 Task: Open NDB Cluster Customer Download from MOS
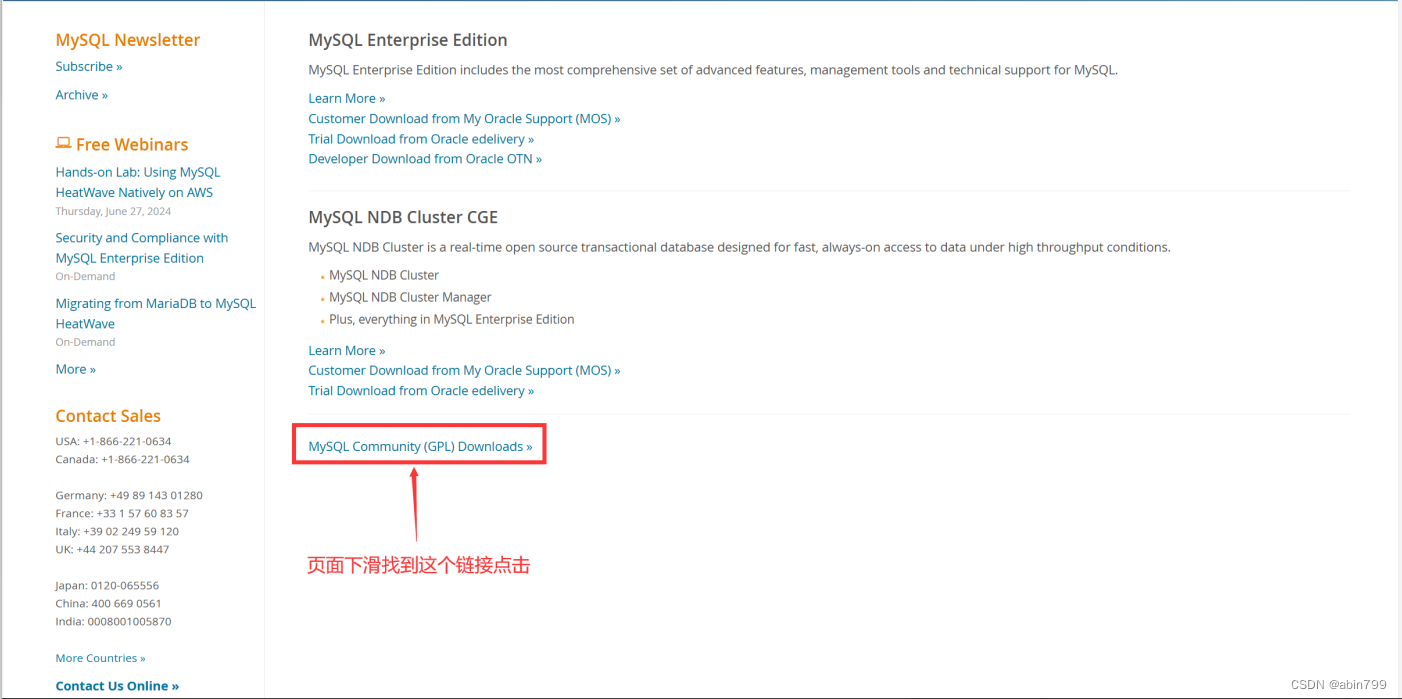(464, 370)
